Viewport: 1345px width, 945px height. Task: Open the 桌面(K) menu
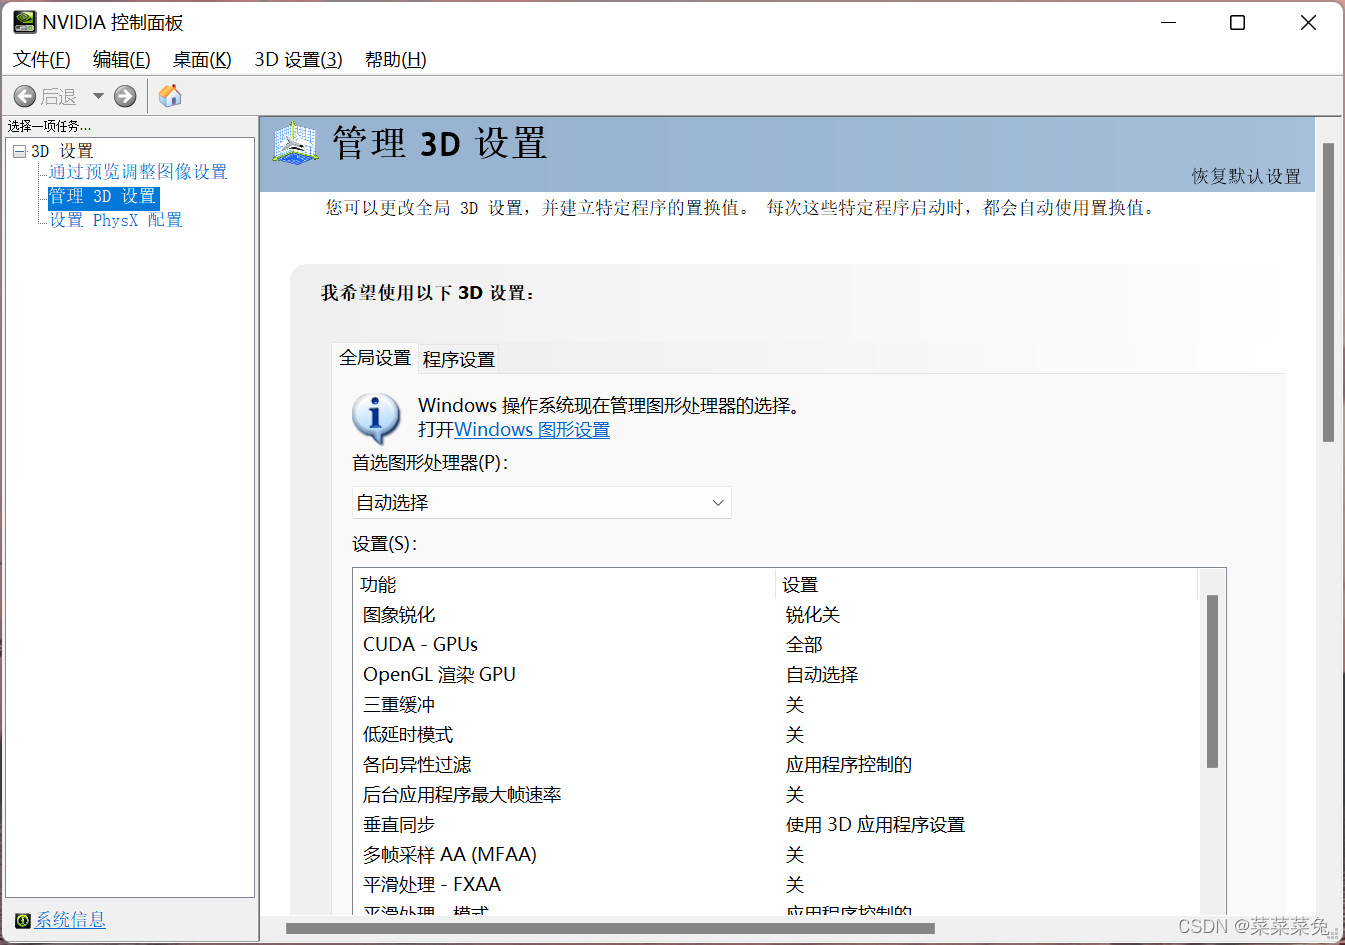pyautogui.click(x=202, y=60)
